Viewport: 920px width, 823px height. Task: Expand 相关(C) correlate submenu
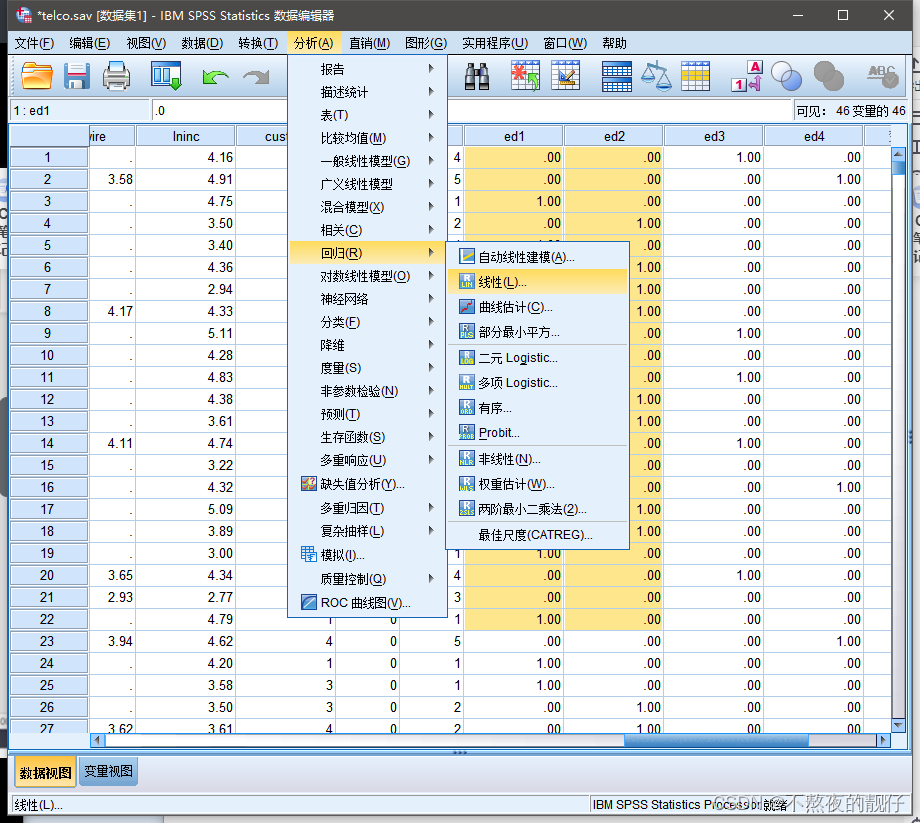pos(367,230)
